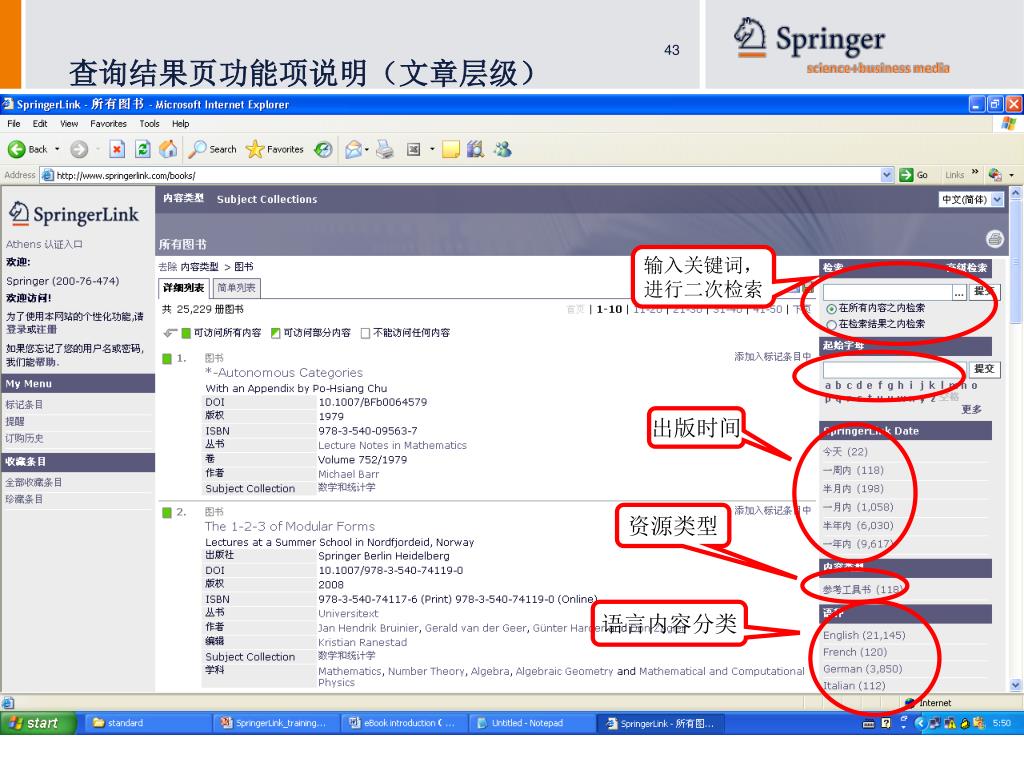The image size is (1024, 768).
Task: Click the Mail envelope icon
Action: click(x=353, y=150)
